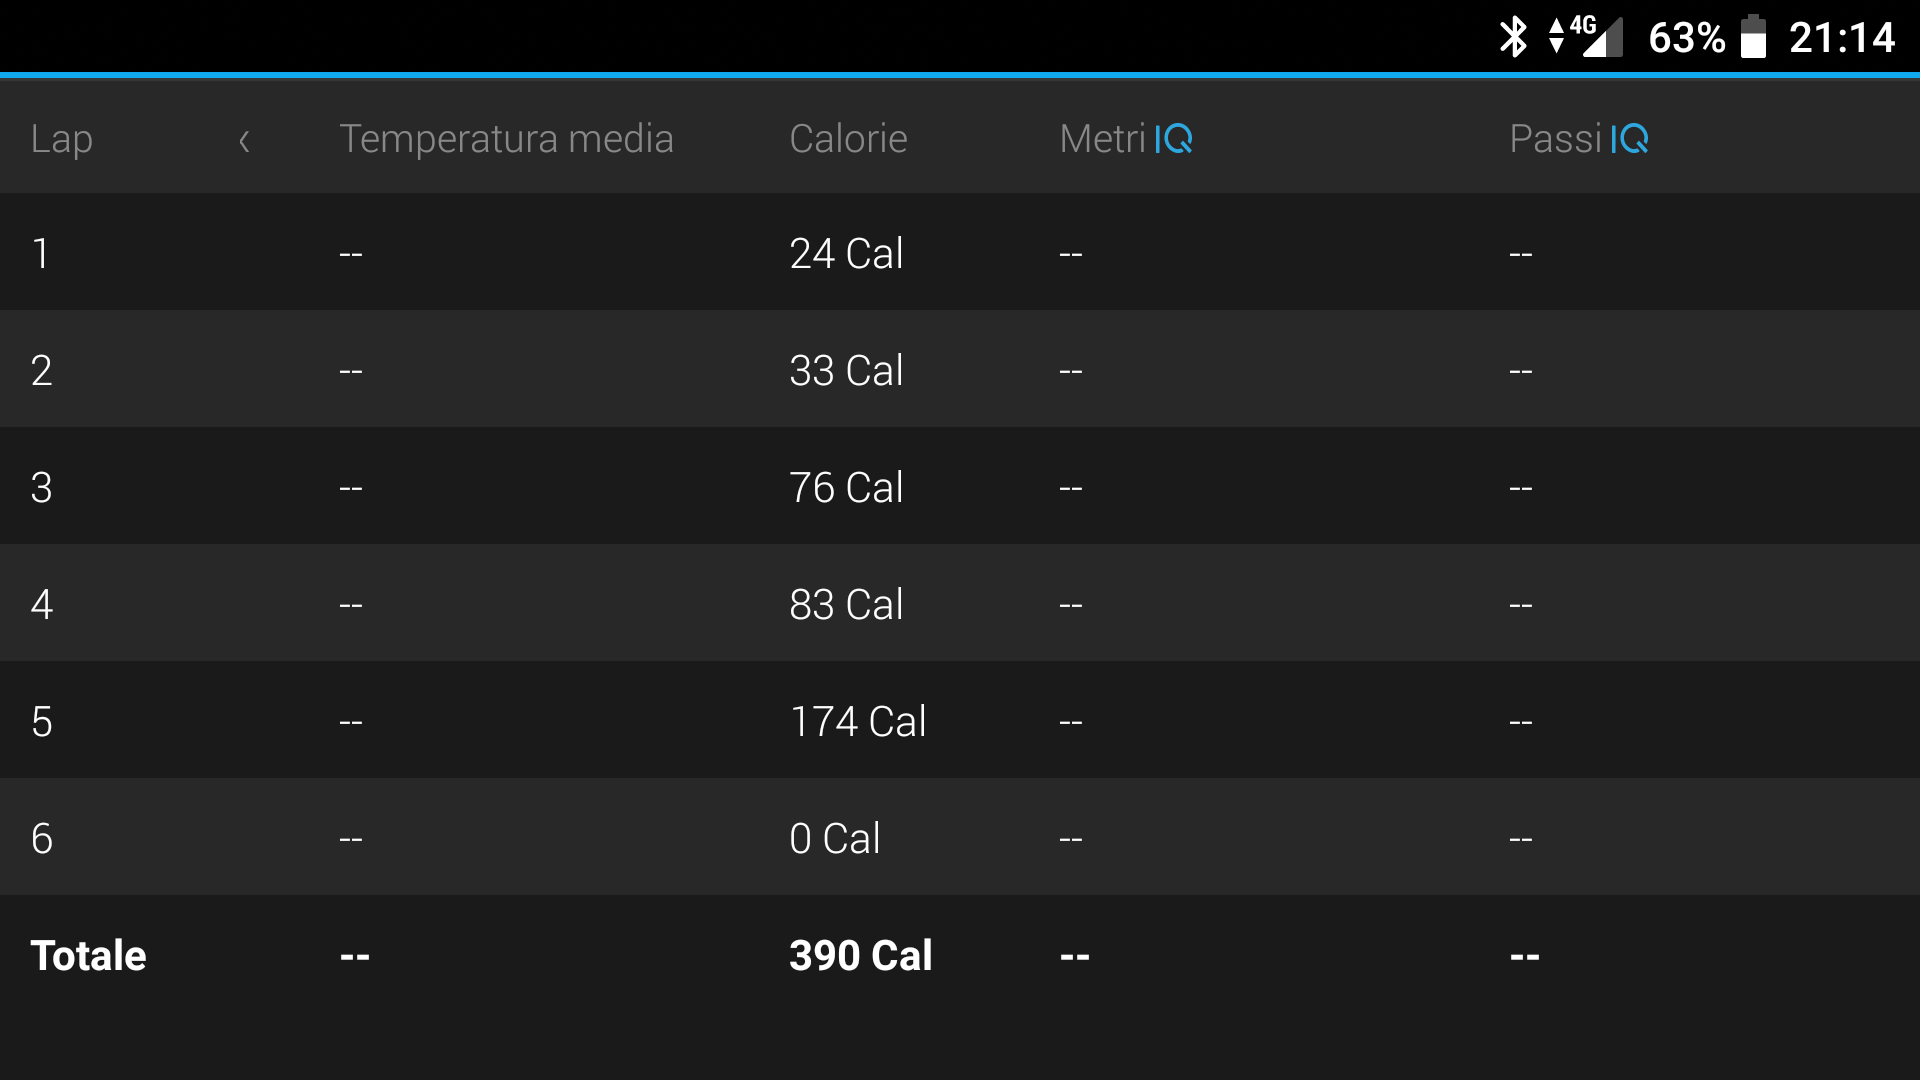Viewport: 1920px width, 1080px height.
Task: Tap the Bluetooth status icon
Action: [1513, 37]
